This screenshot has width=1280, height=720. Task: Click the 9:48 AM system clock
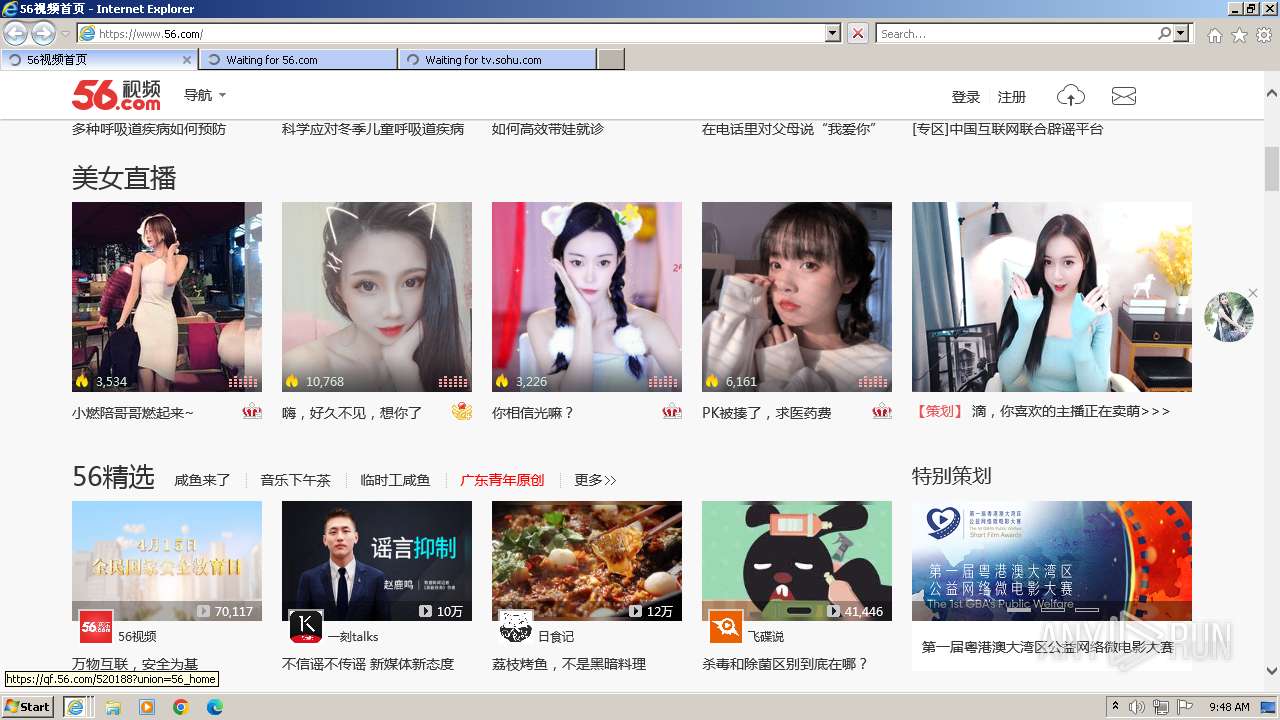click(x=1229, y=707)
